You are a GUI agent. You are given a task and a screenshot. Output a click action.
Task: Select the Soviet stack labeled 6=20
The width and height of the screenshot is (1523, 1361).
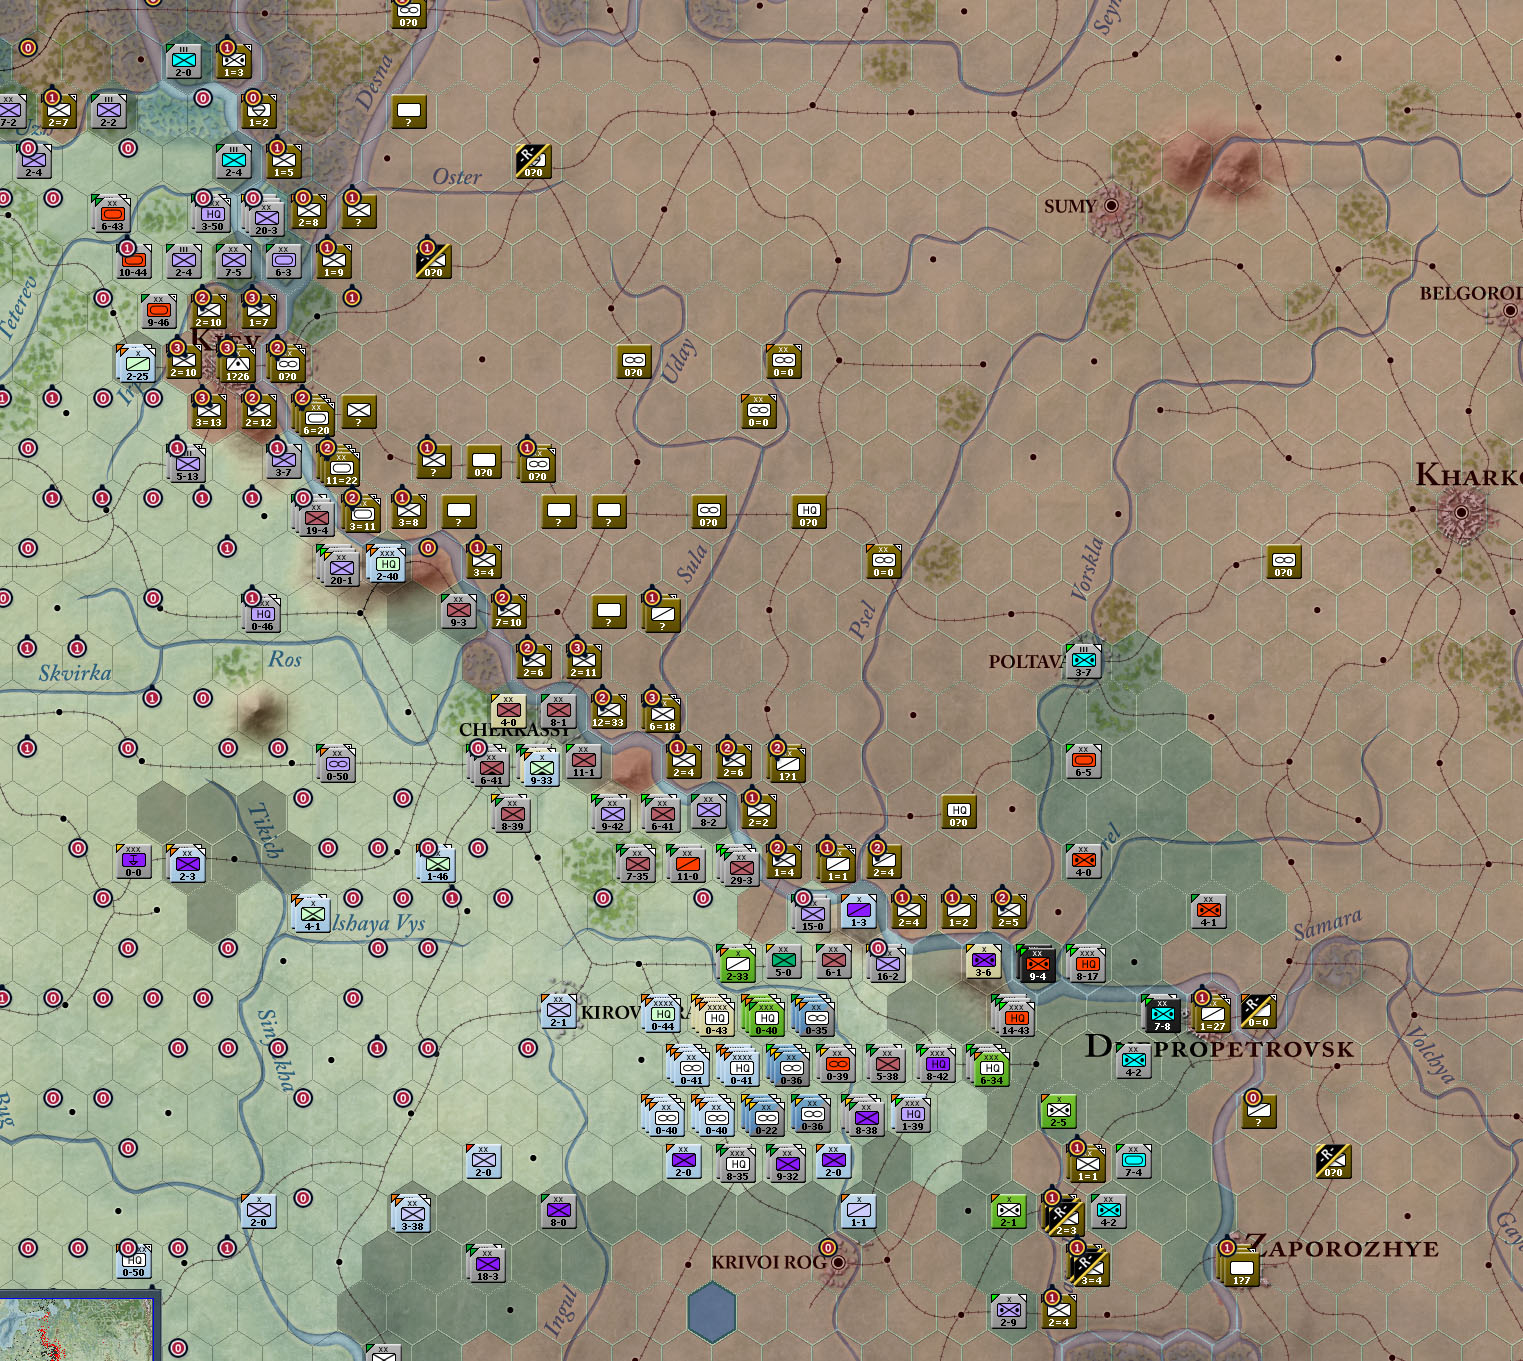click(316, 416)
